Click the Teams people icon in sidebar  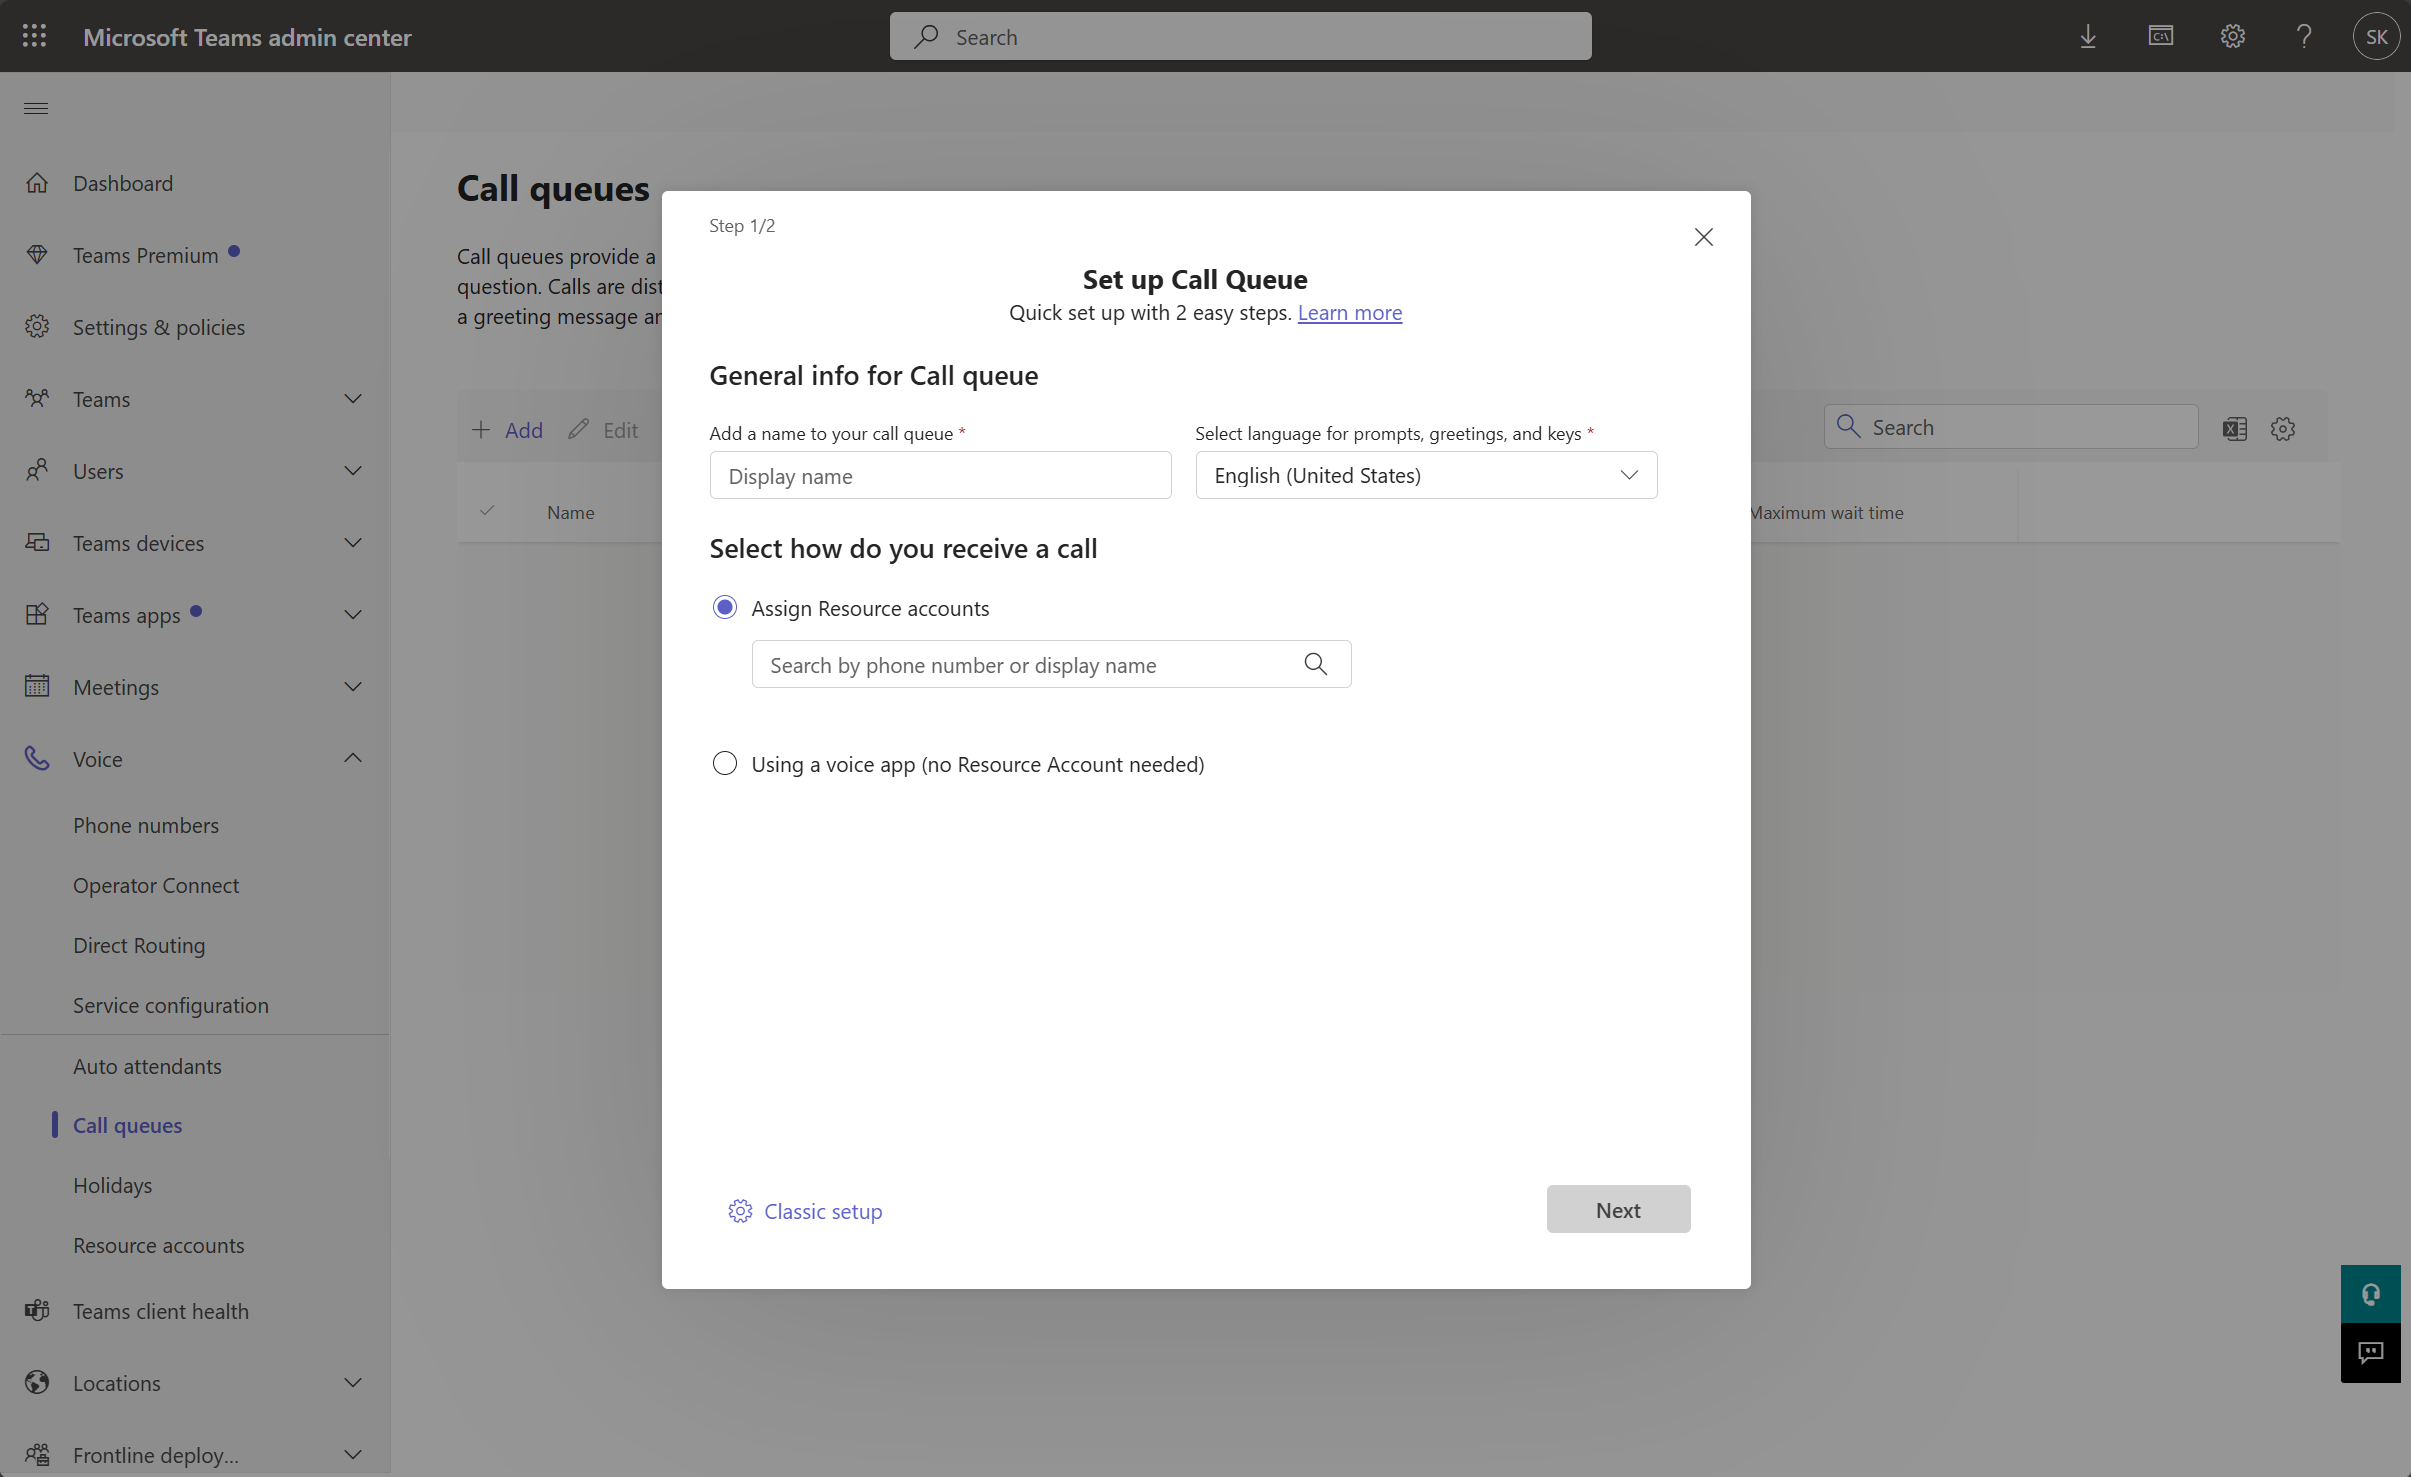click(x=37, y=399)
